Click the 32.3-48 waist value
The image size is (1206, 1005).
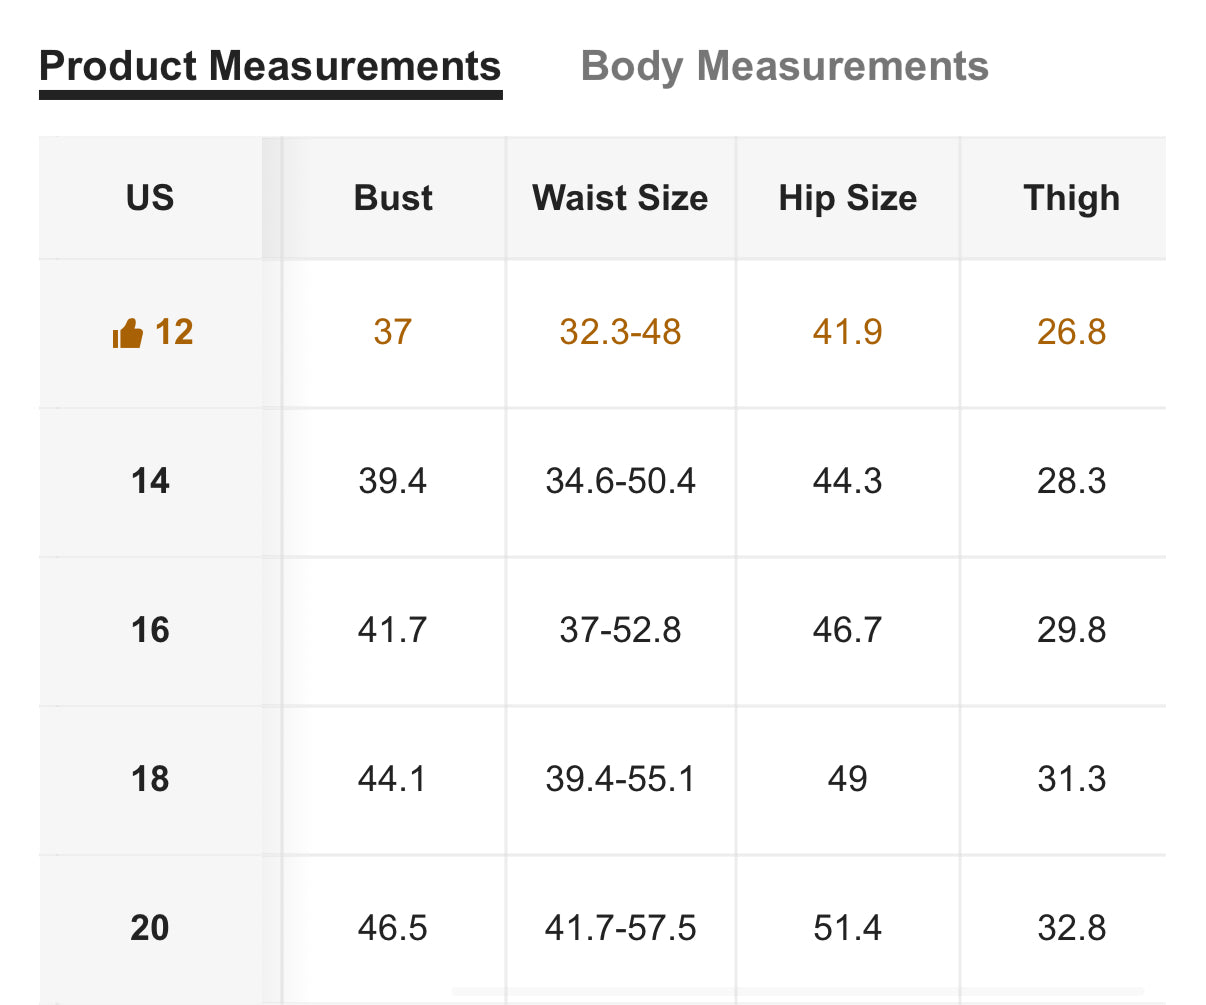click(x=620, y=333)
